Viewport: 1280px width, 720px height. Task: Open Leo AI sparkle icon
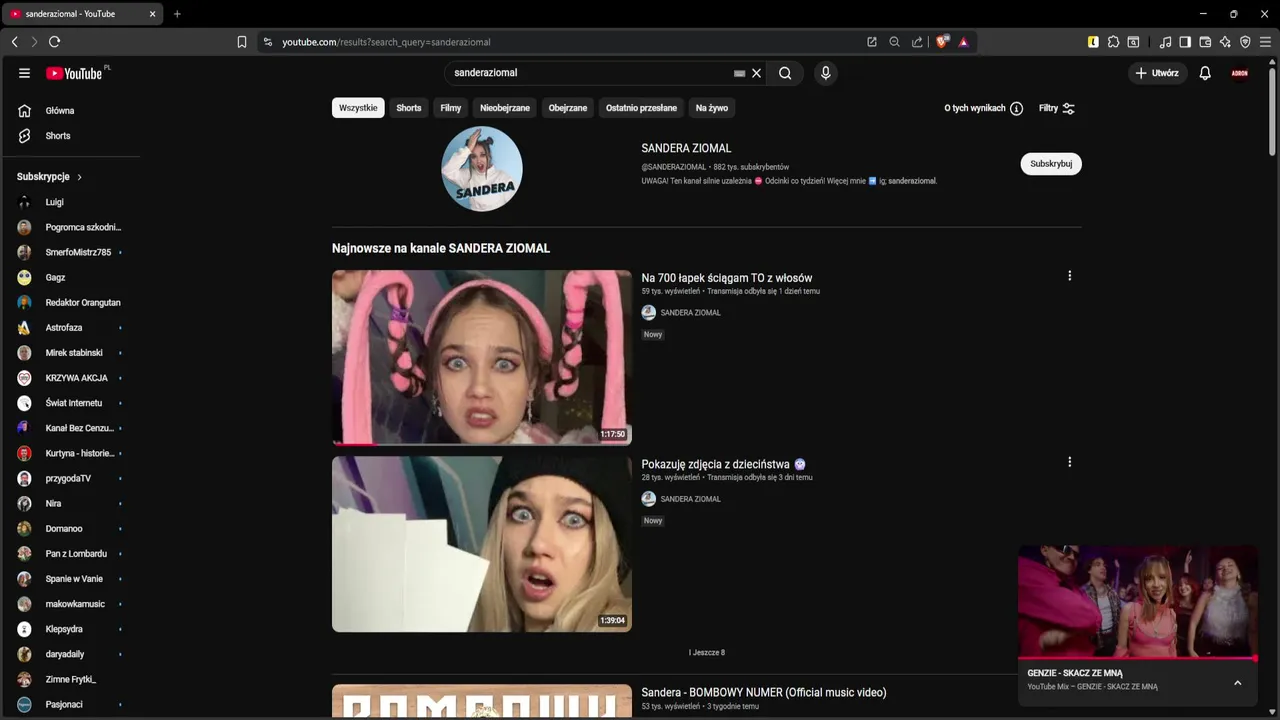click(1225, 42)
